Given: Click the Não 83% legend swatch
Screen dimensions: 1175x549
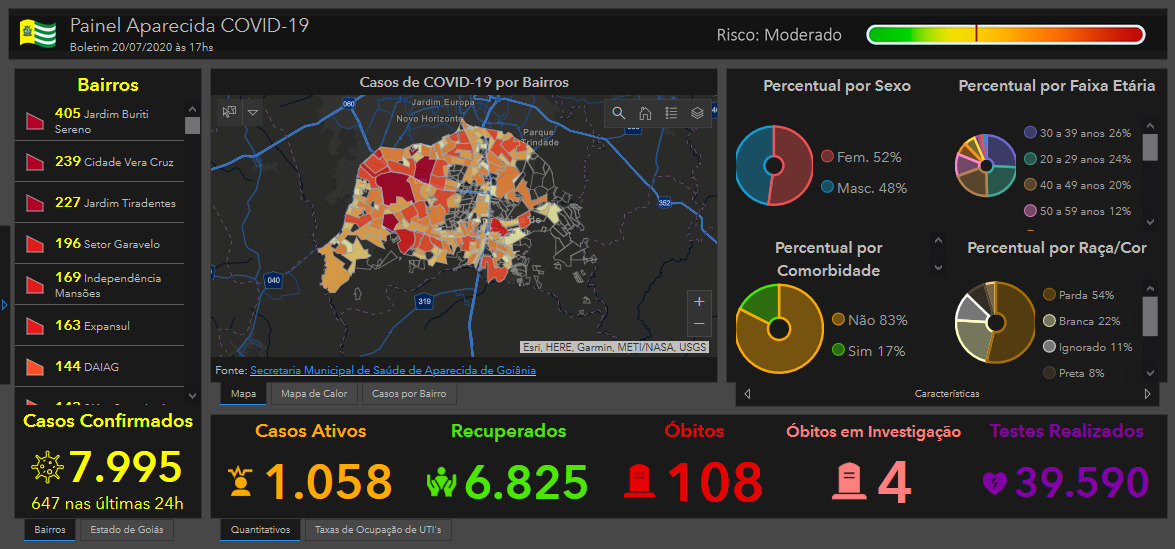Looking at the screenshot, I should (839, 320).
